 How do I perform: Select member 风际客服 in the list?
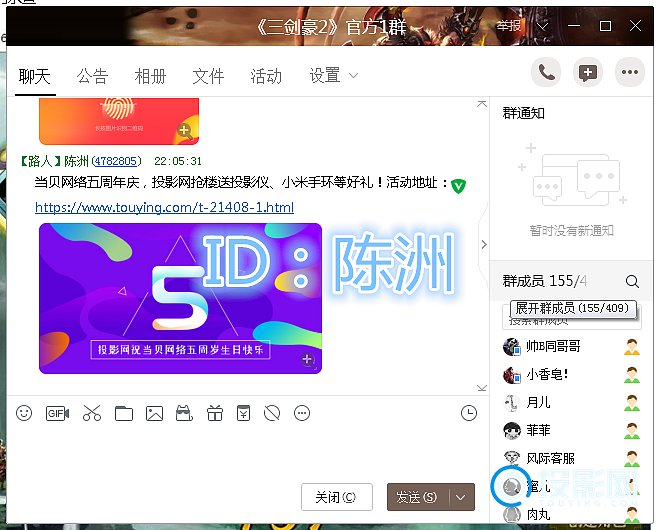tap(572, 458)
